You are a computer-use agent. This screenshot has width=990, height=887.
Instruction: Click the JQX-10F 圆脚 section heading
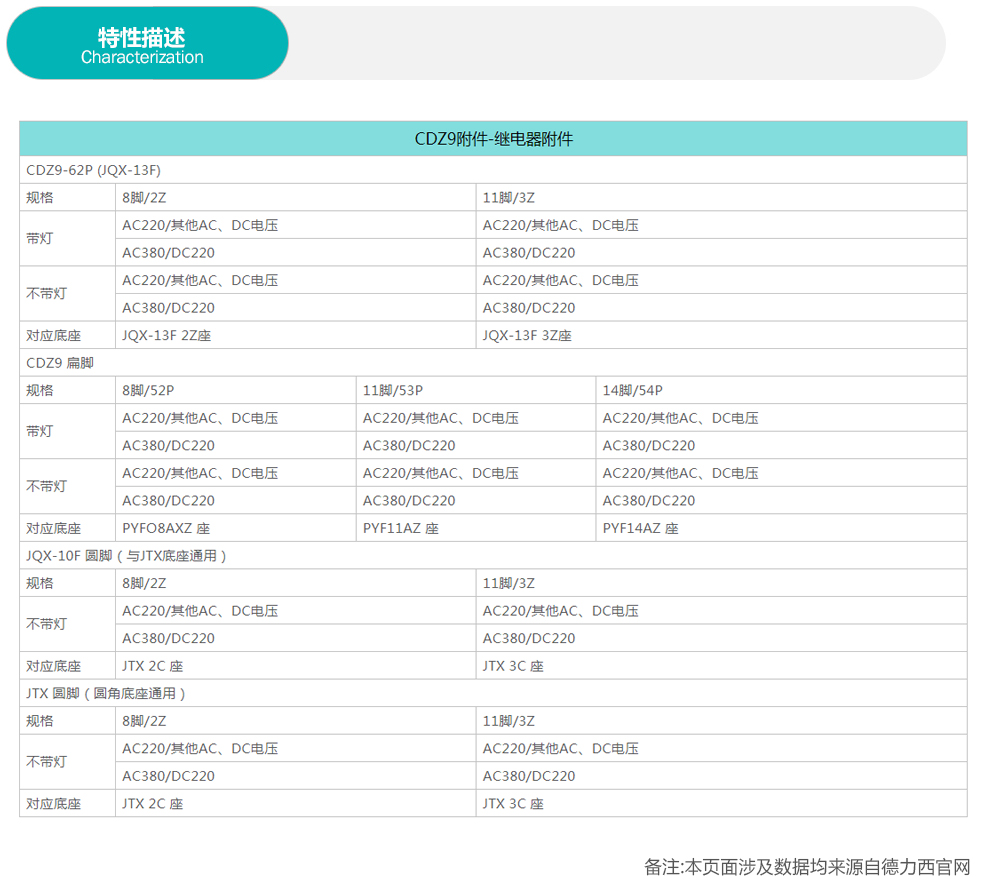127,555
